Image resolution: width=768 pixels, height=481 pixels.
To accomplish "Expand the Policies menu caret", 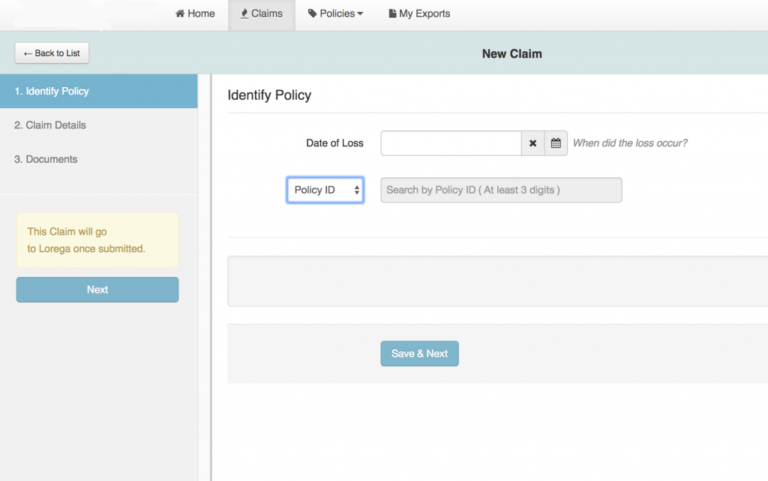I will (x=360, y=14).
